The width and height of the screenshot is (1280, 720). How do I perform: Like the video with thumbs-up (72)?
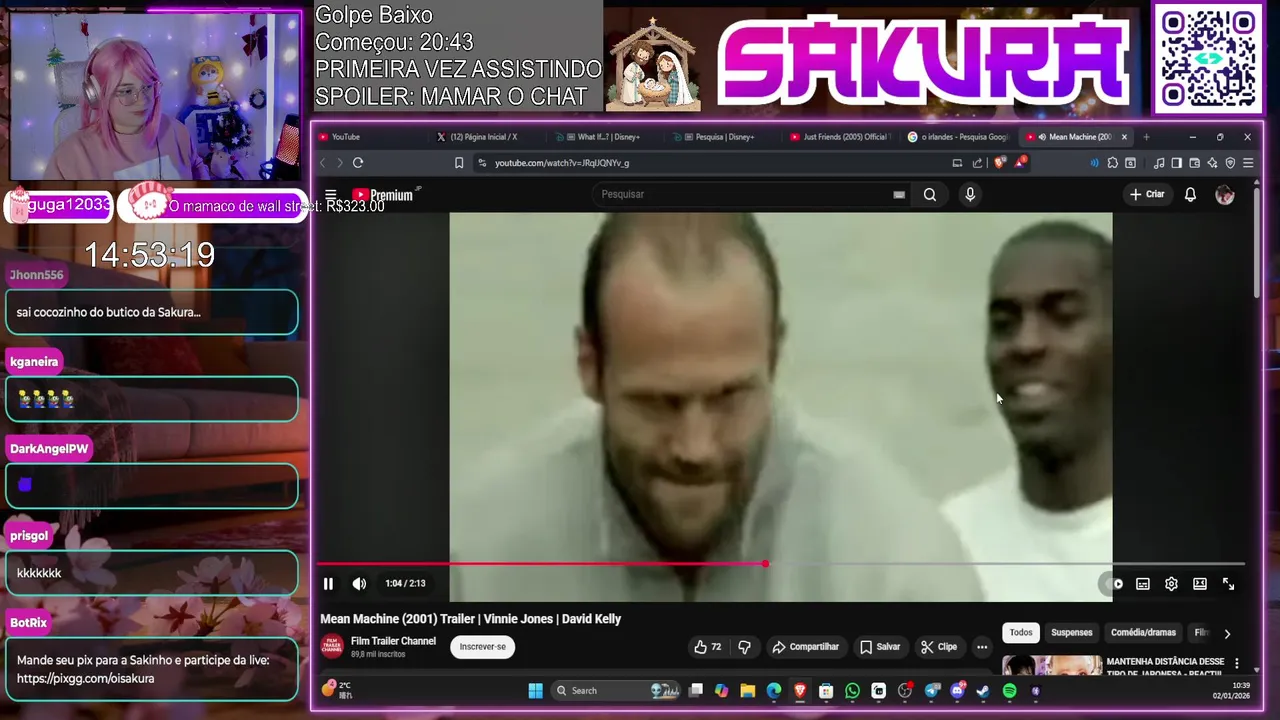(x=708, y=647)
